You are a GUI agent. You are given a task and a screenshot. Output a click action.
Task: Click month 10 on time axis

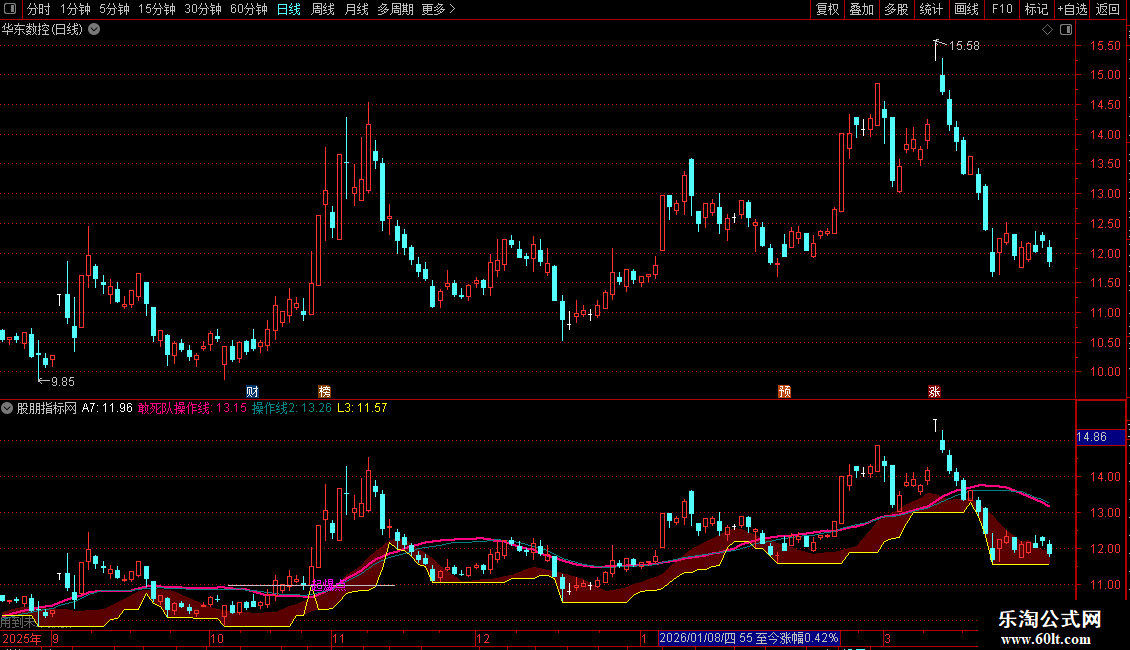216,638
